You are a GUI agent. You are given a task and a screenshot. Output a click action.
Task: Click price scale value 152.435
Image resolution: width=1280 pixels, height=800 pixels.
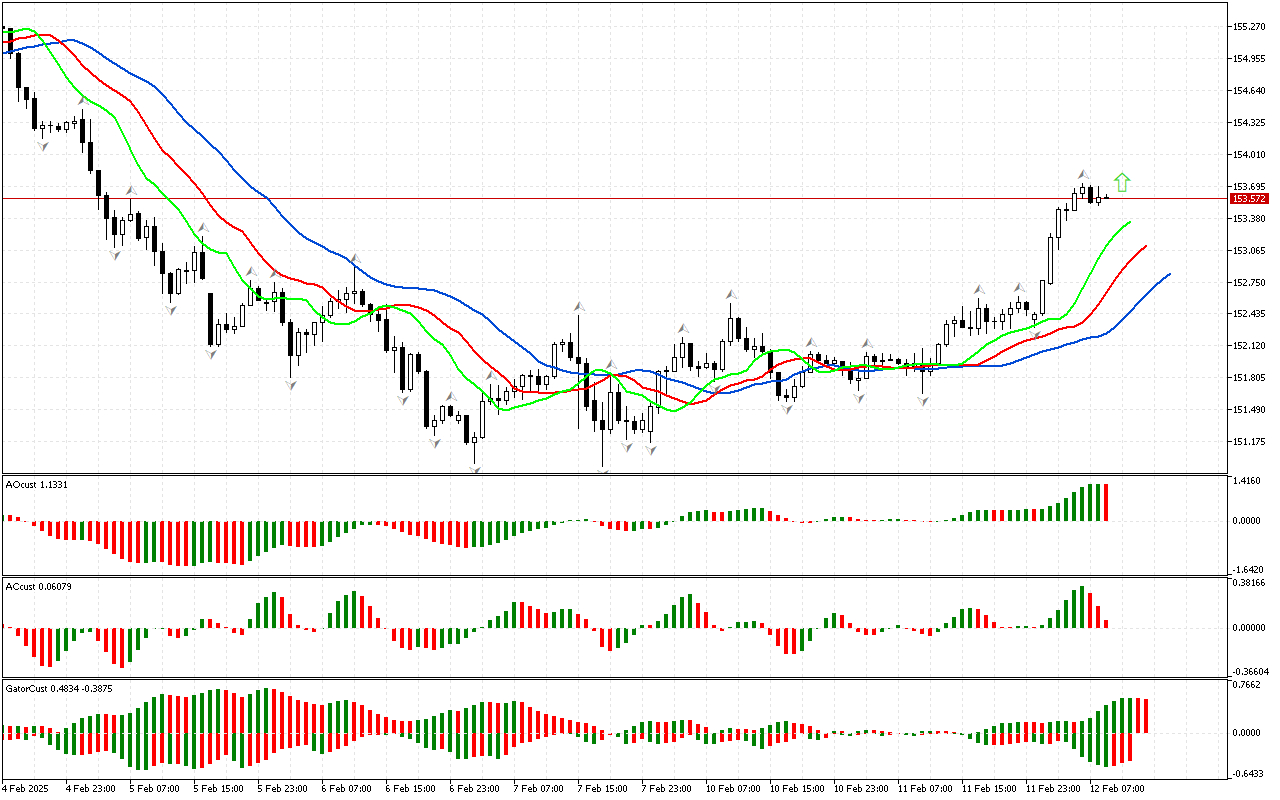[1249, 314]
